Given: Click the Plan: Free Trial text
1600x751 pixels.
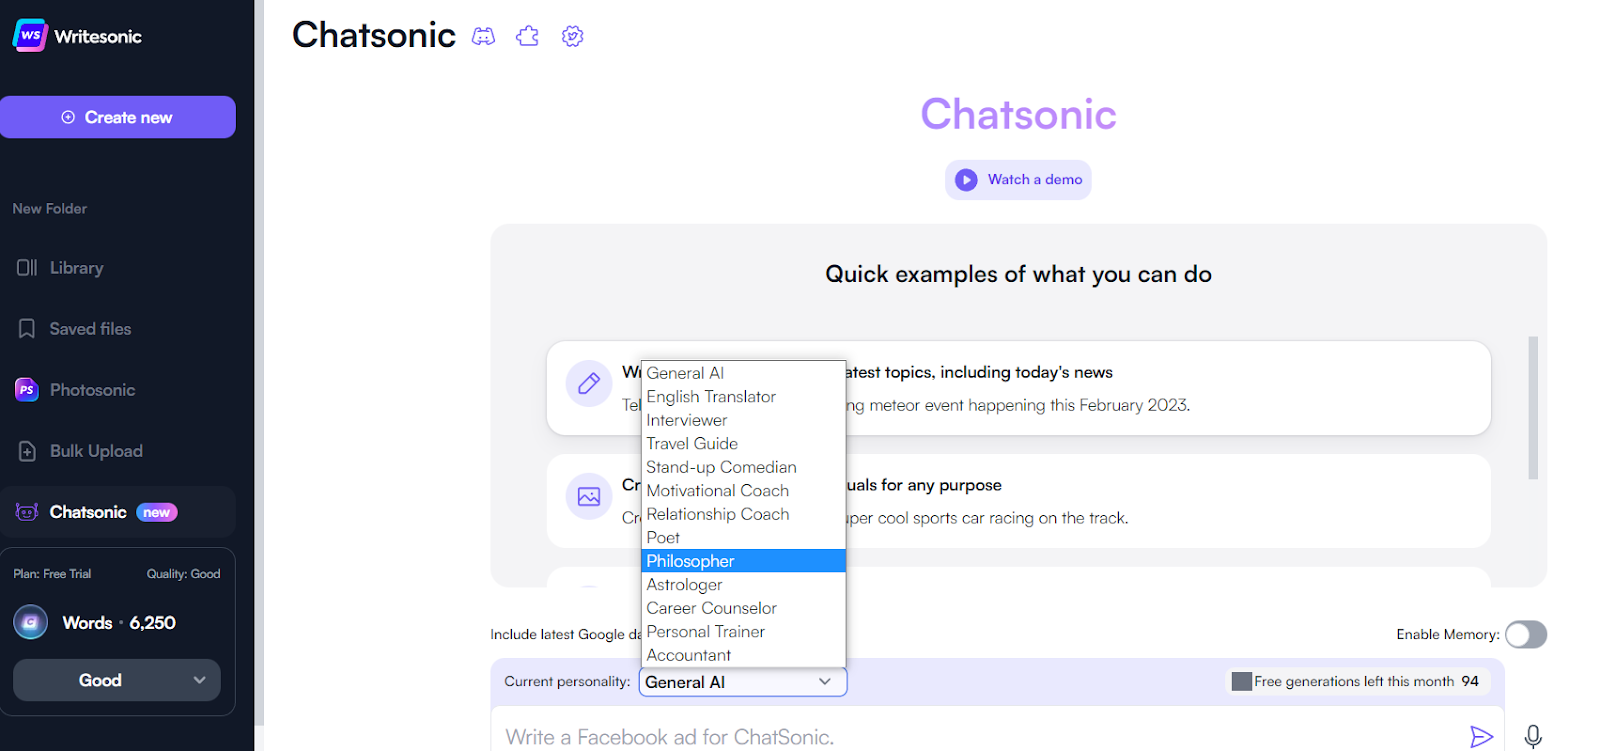Looking at the screenshot, I should 52,574.
